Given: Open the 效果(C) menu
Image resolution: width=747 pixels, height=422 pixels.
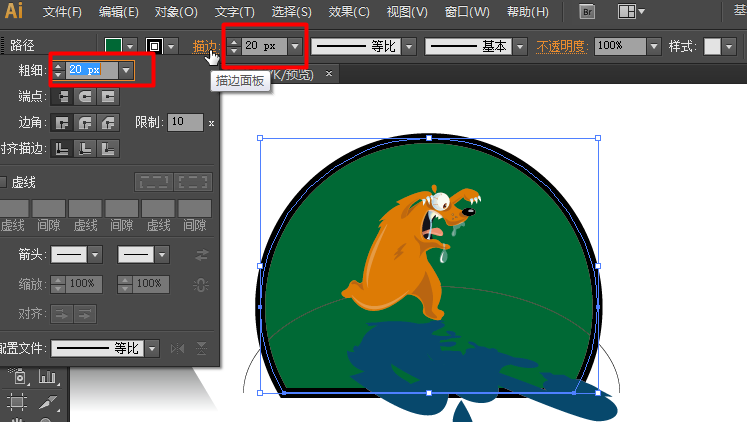Looking at the screenshot, I should click(349, 12).
